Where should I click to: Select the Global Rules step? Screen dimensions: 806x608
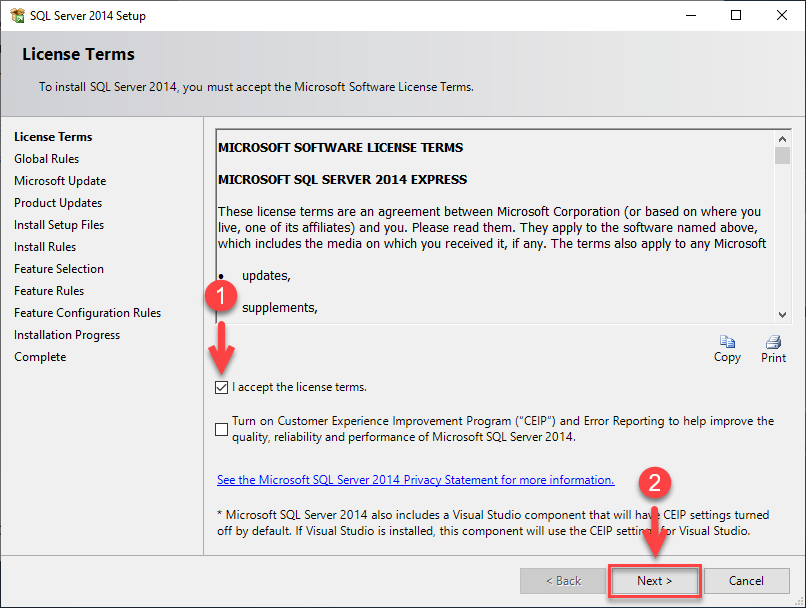(x=46, y=159)
